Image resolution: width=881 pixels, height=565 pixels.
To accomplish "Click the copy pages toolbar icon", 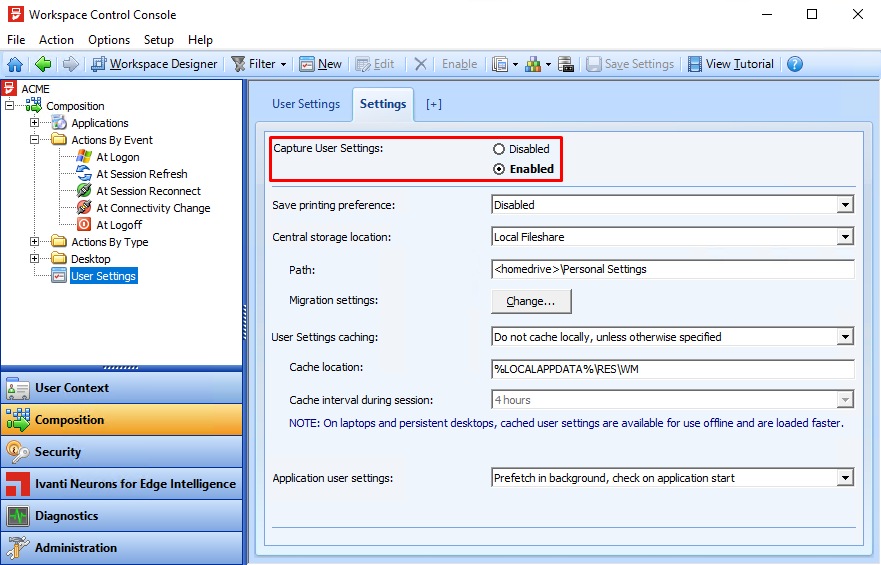I will pyautogui.click(x=500, y=65).
